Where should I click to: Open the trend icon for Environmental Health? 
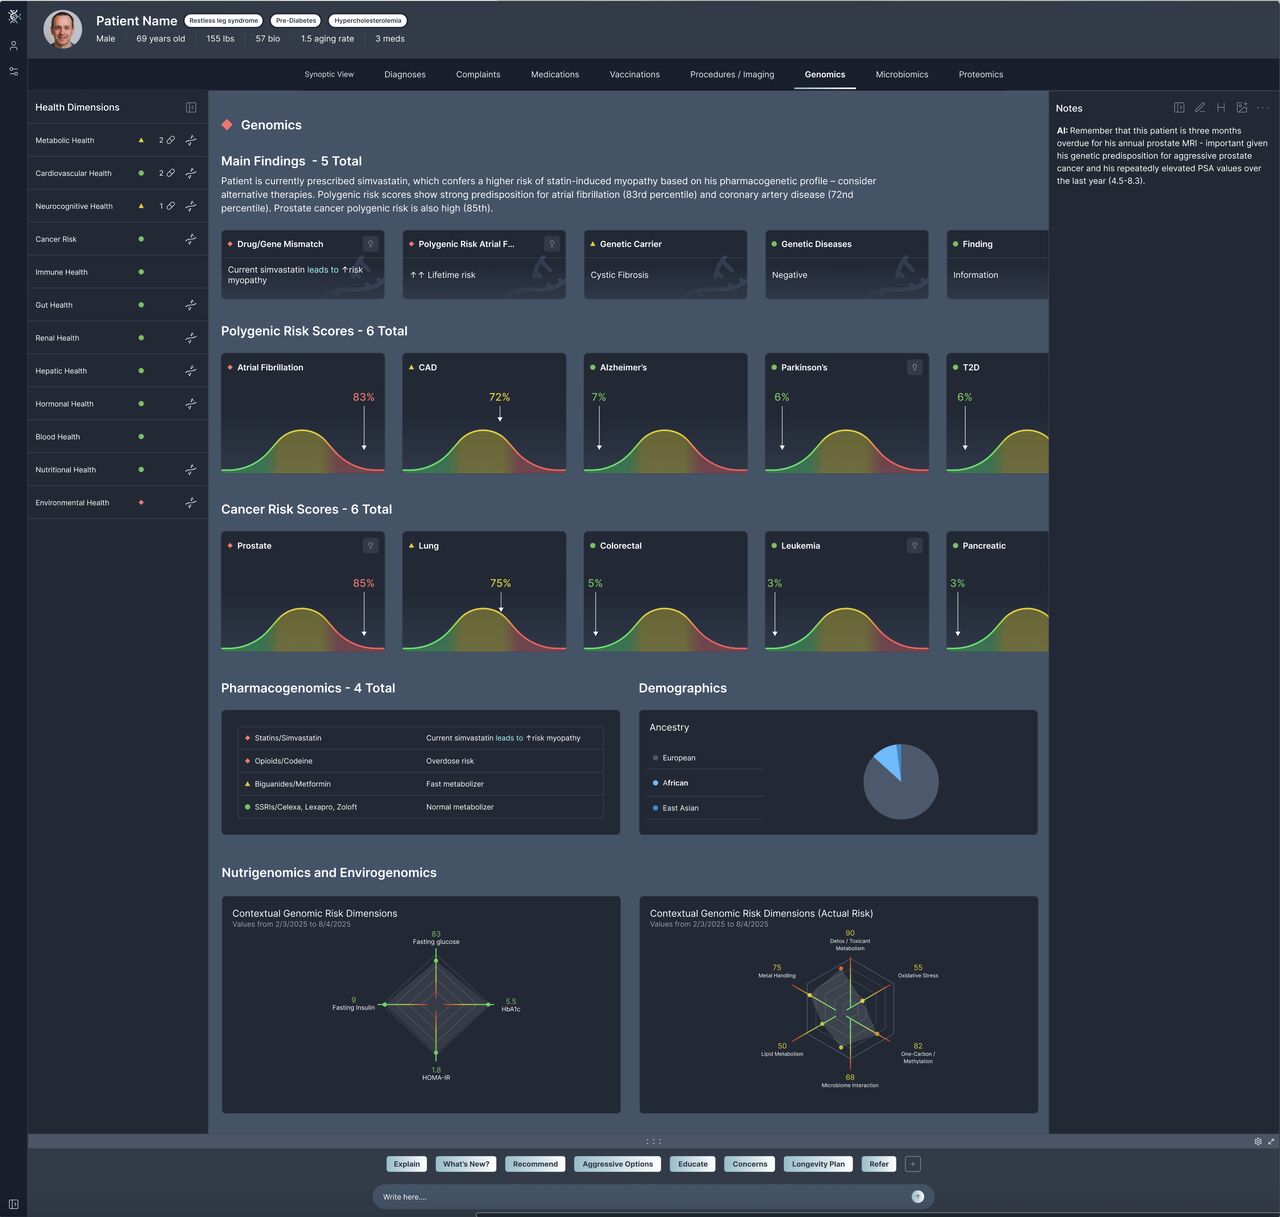coord(191,503)
